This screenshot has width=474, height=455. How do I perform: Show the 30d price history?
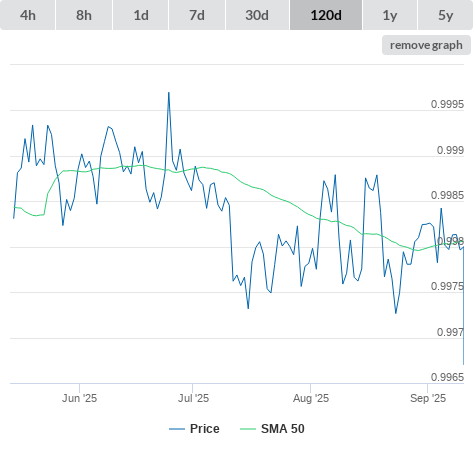(257, 15)
